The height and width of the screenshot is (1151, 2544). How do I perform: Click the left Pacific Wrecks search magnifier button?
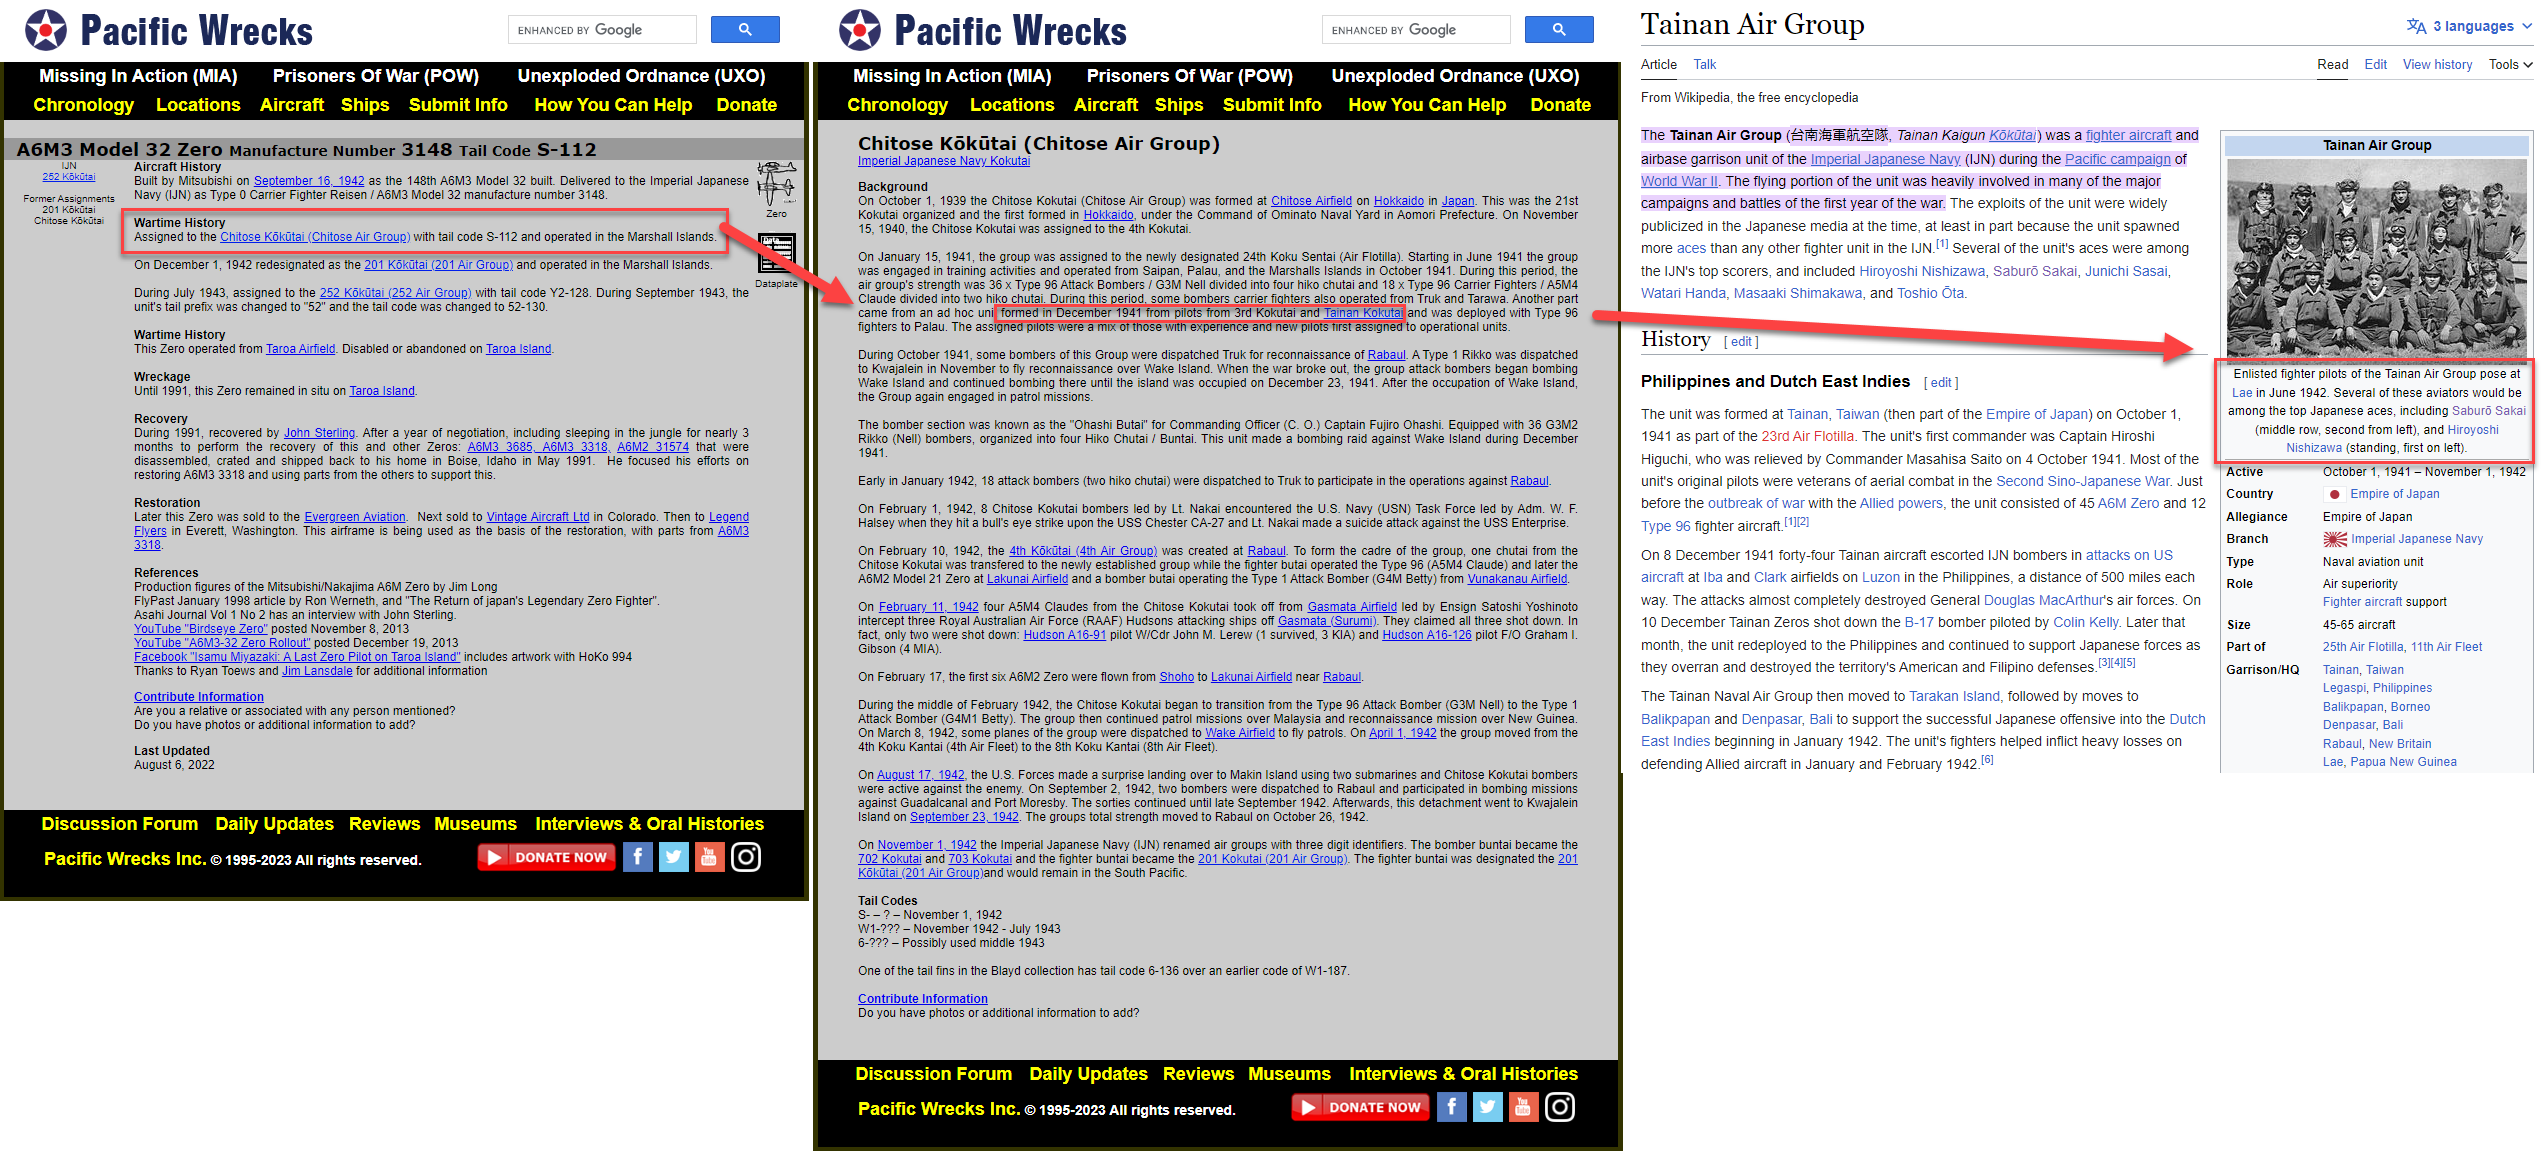[744, 30]
